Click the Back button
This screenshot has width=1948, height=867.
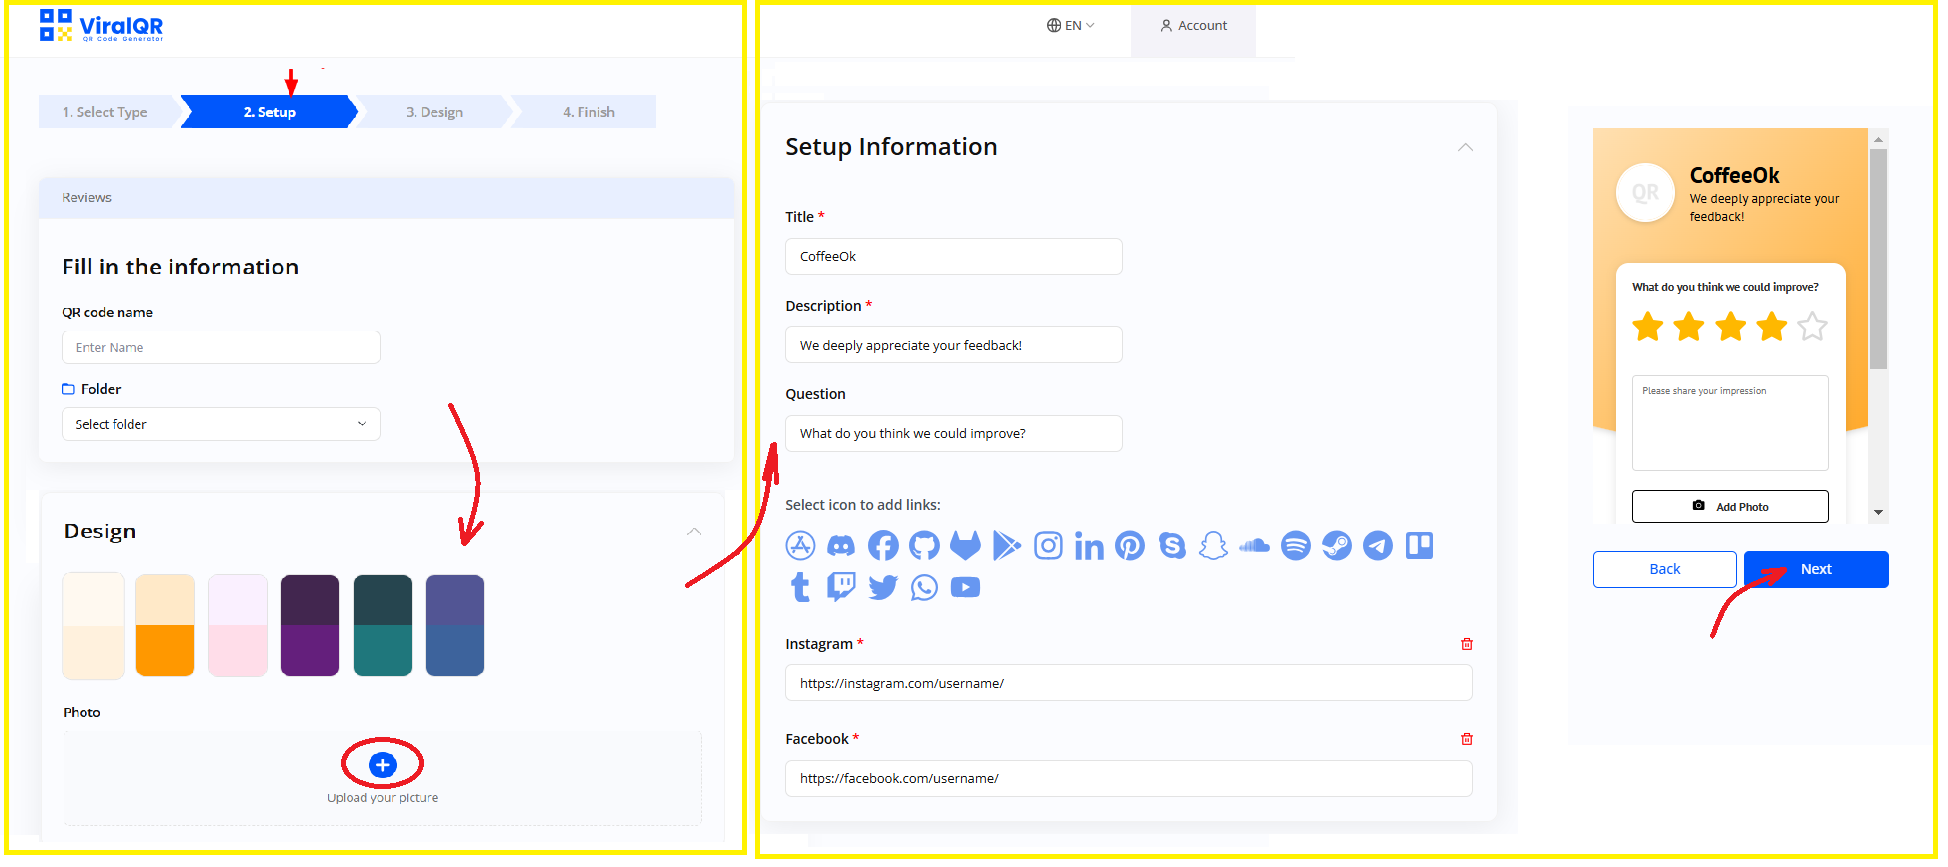[1665, 569]
